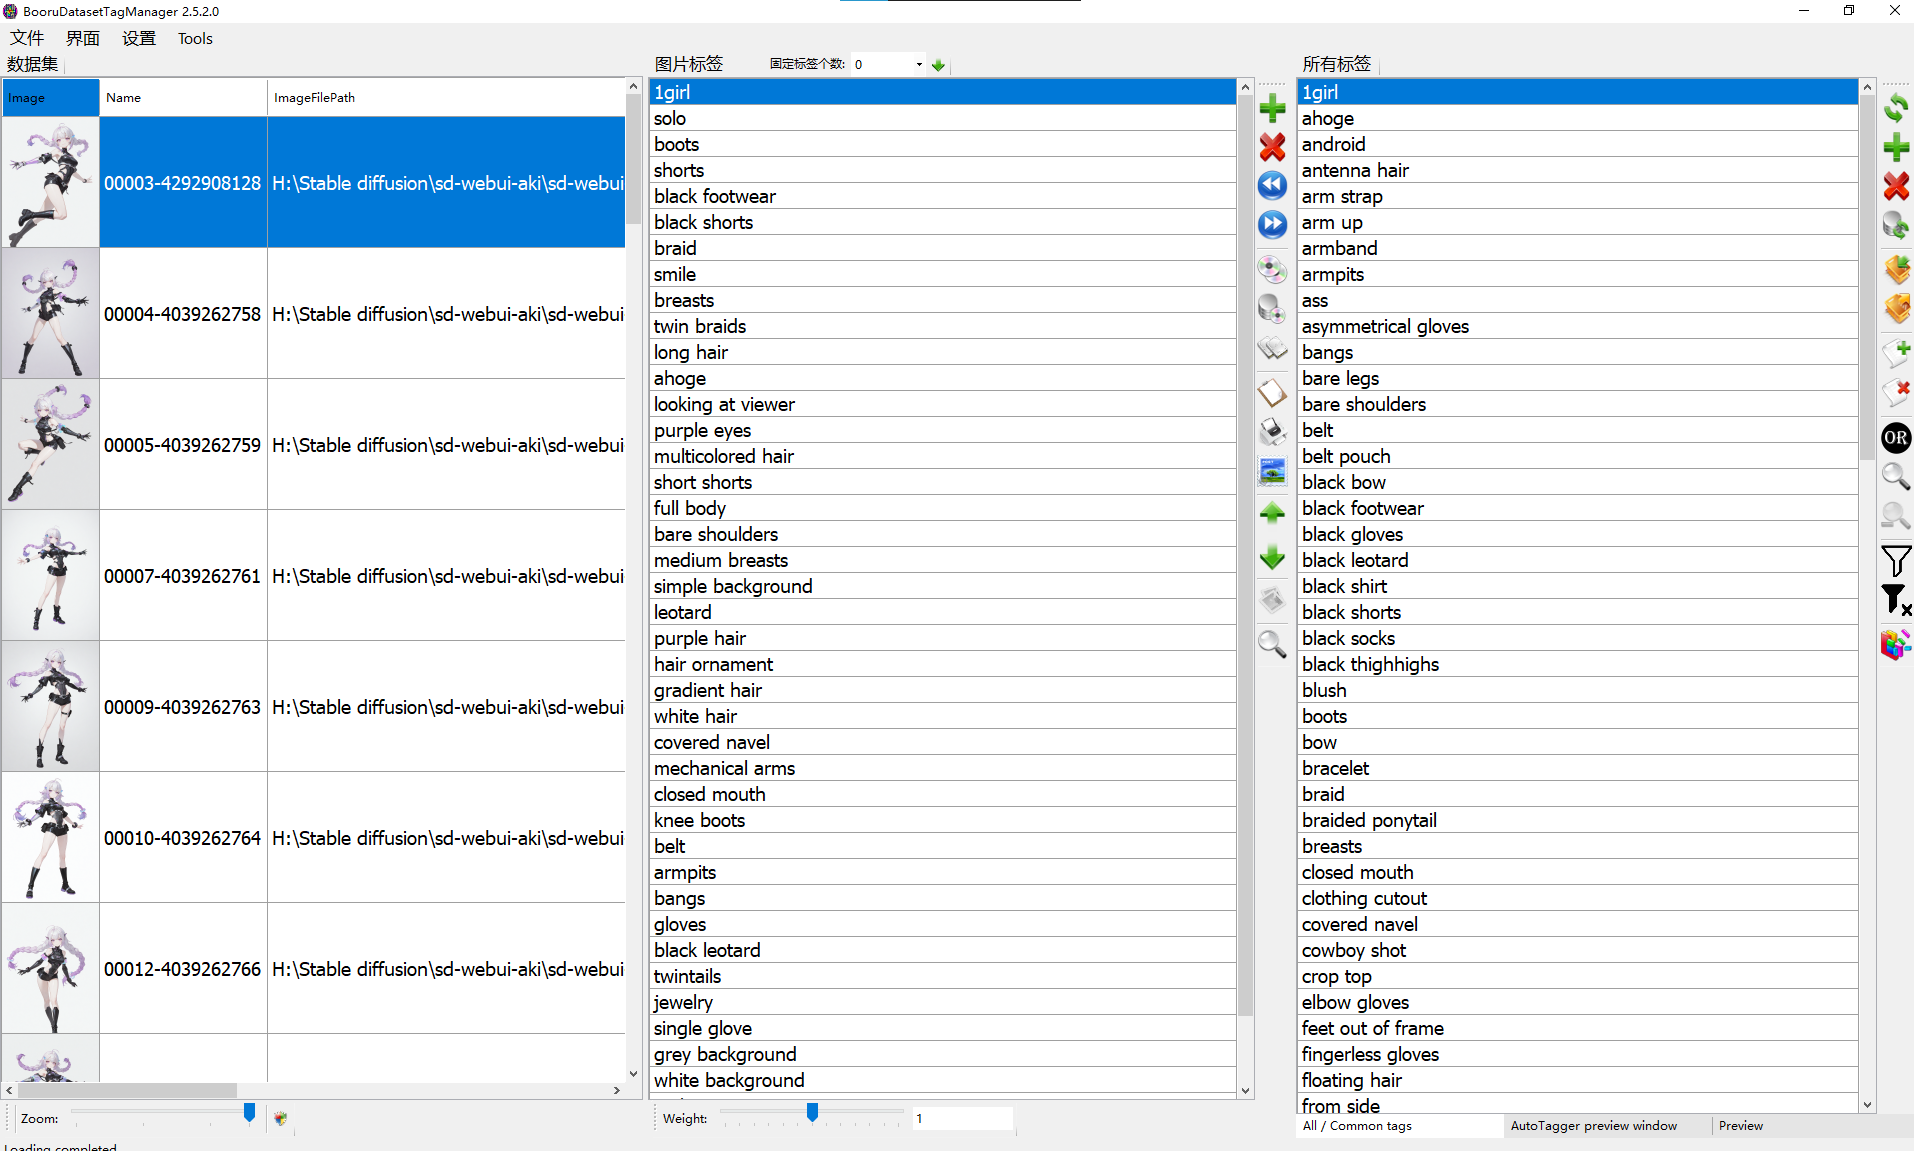Click the funnel filter icon
This screenshot has height=1151, width=1914.
(1895, 560)
